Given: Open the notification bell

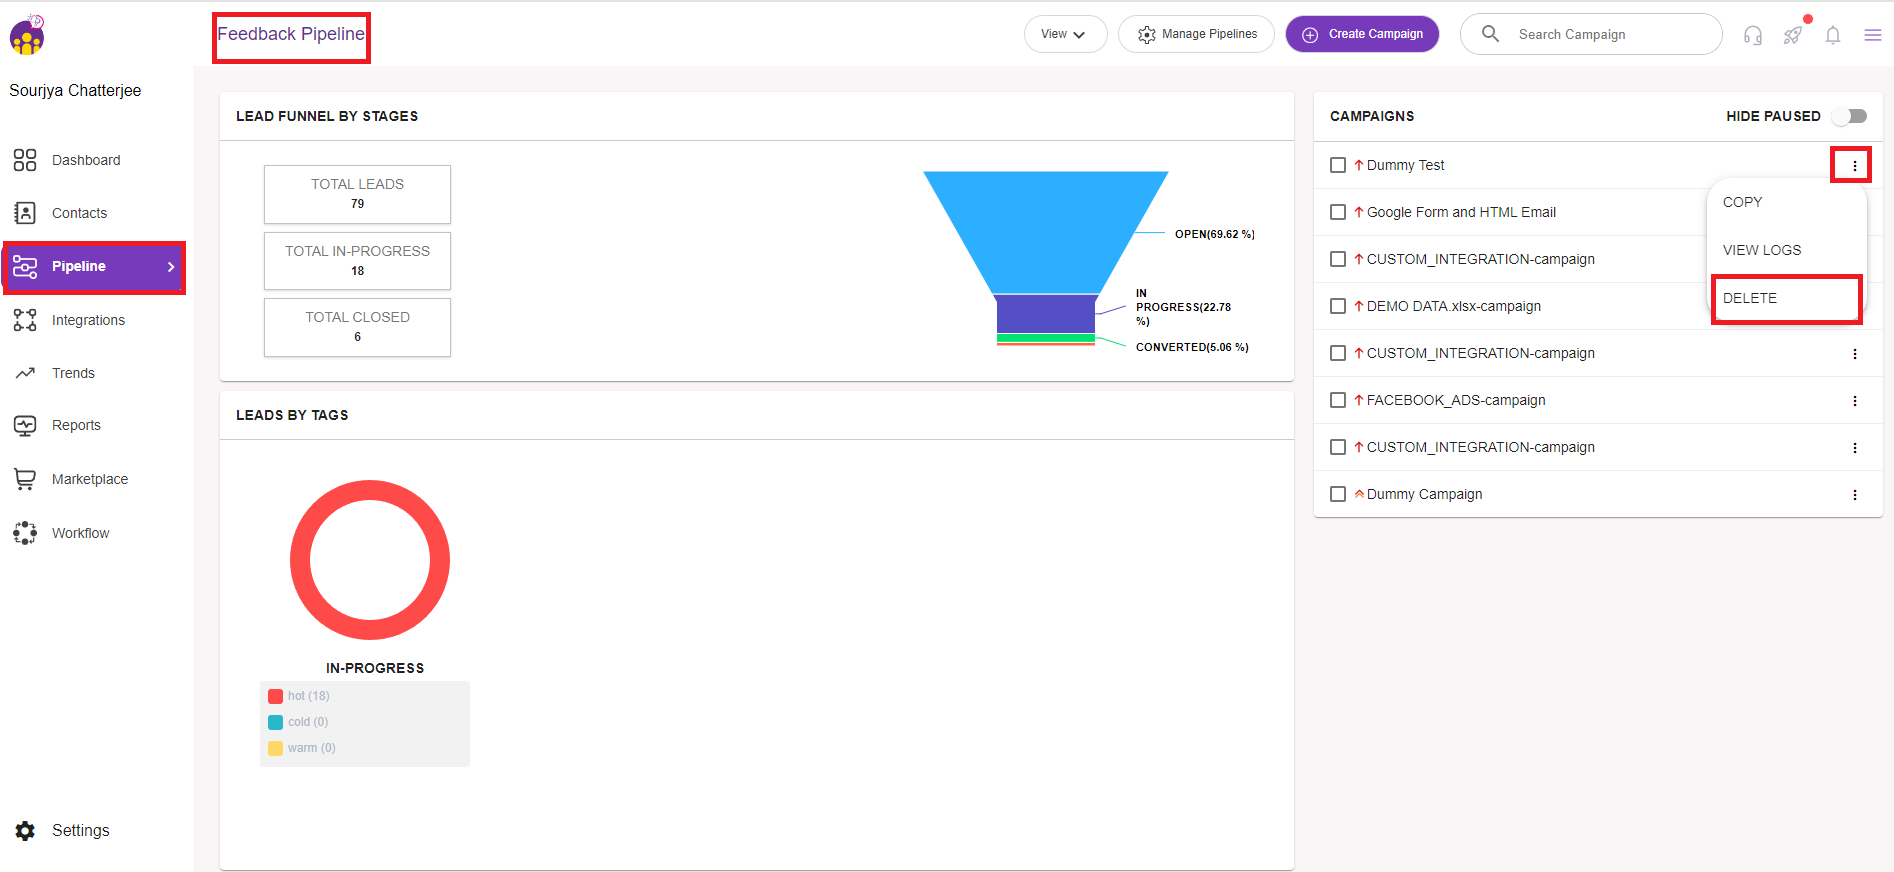Looking at the screenshot, I should coord(1832,35).
